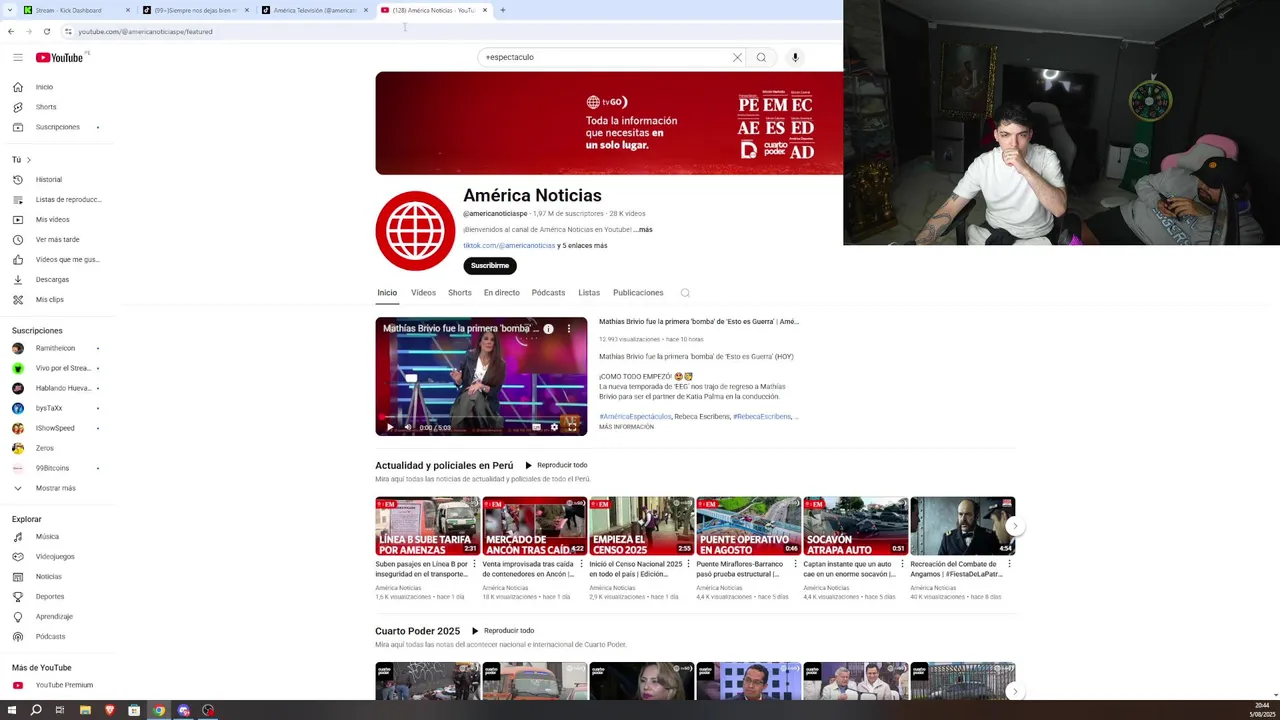Switch to the Videos channel tab
The height and width of the screenshot is (720, 1280).
click(x=423, y=293)
